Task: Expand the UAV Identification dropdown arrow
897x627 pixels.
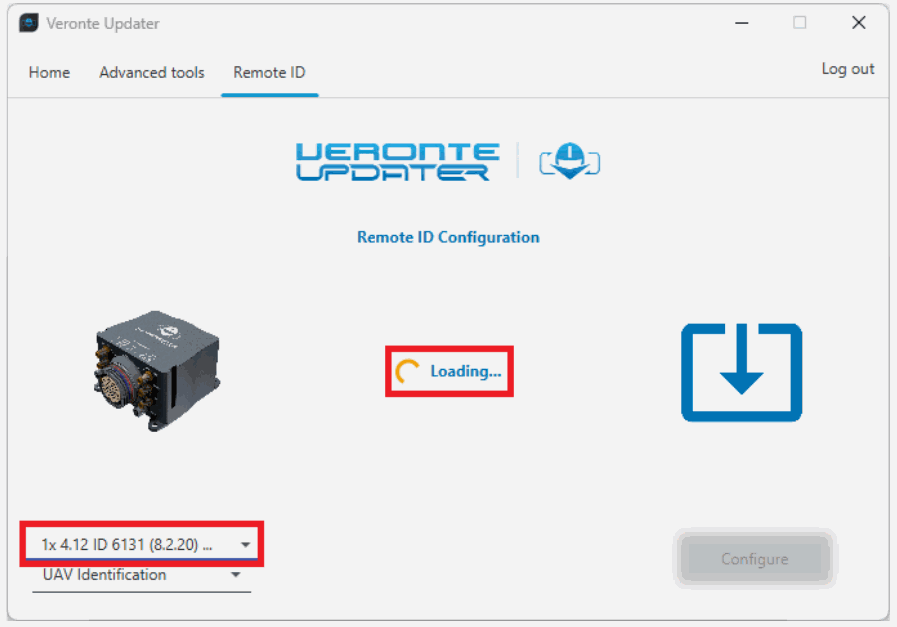Action: [x=236, y=575]
